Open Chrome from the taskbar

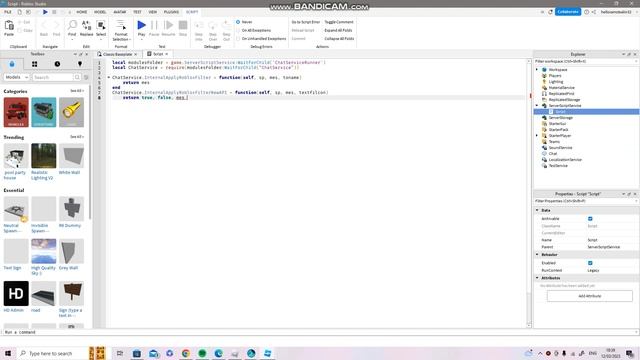tap(186, 353)
